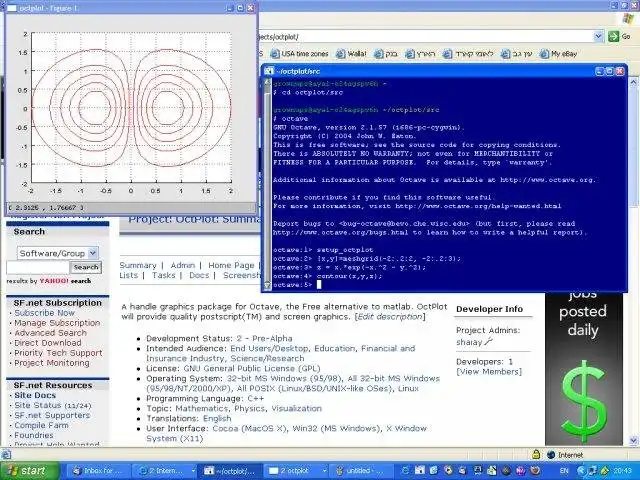Open the 2 - Pre-Alpha status link
640x480 pixels.
[x=264, y=338]
